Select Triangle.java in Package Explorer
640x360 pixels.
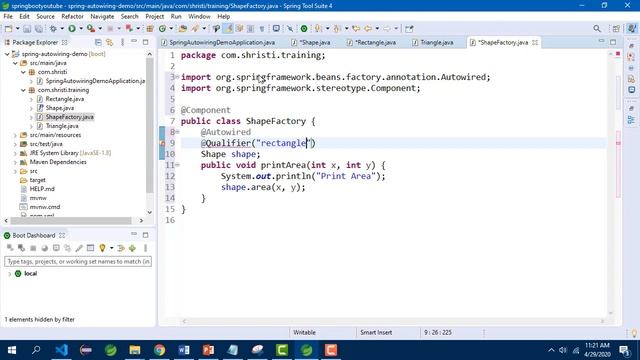[62, 126]
